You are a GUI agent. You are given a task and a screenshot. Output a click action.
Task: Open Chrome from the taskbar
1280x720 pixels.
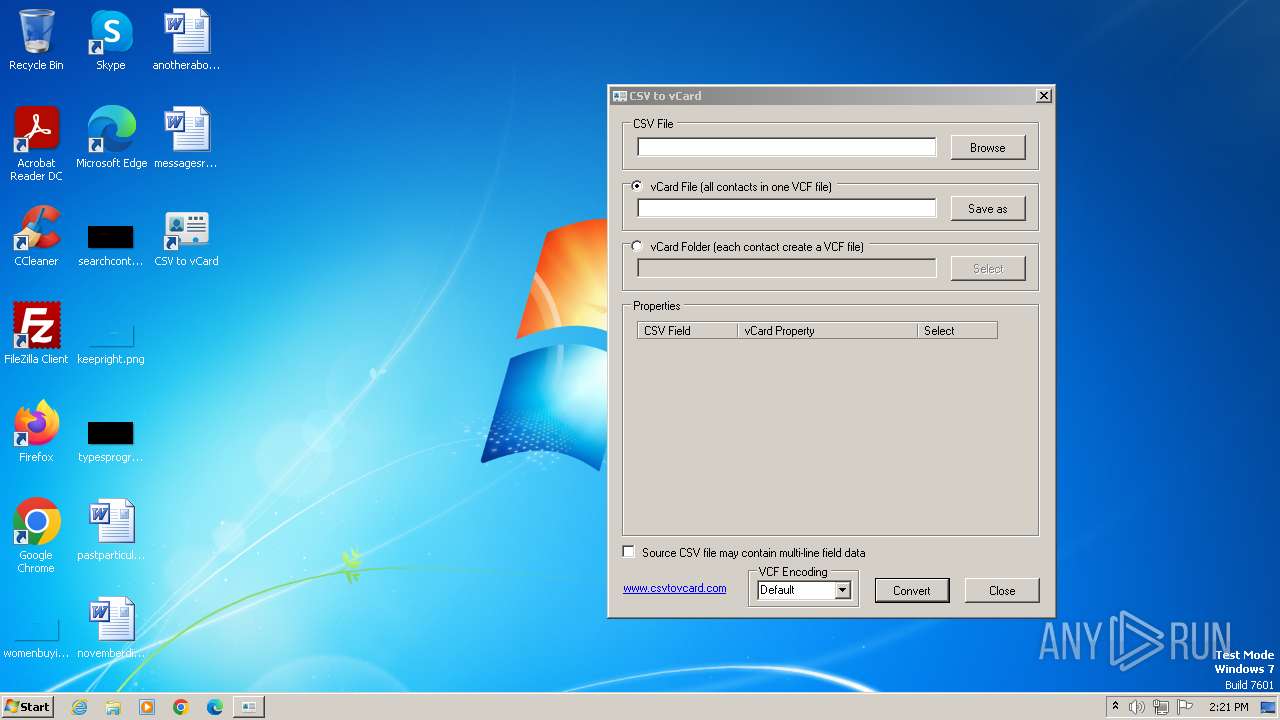tap(181, 707)
